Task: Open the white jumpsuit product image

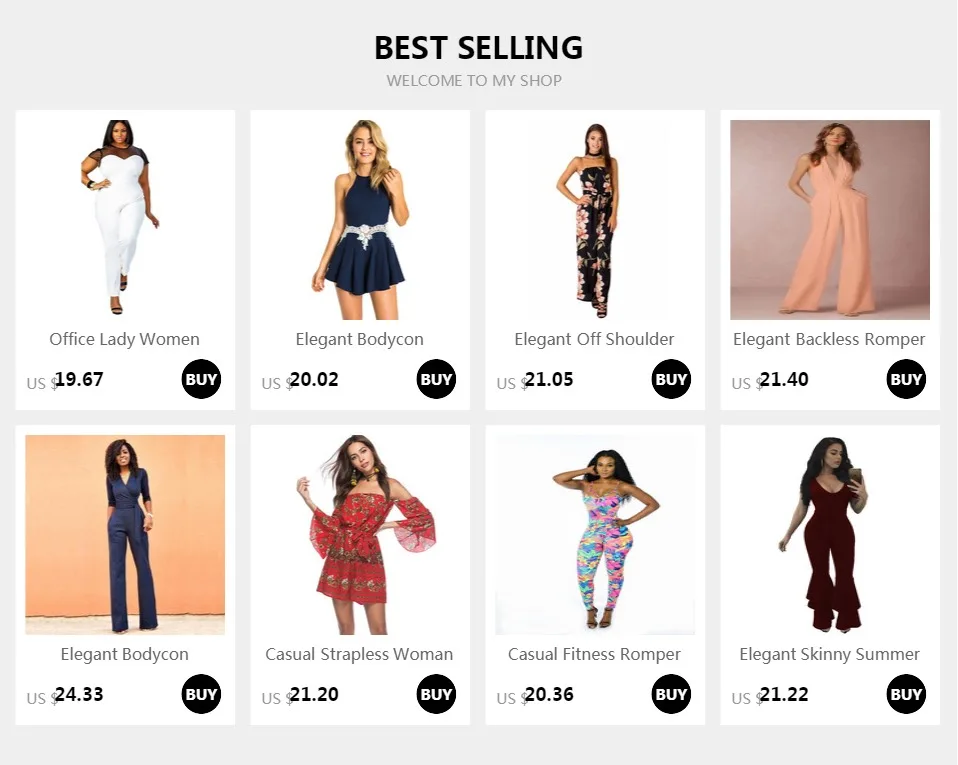Action: point(125,219)
